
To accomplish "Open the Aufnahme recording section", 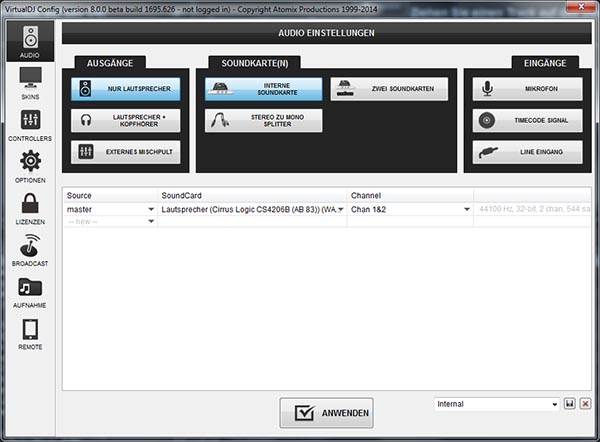I will [30, 292].
